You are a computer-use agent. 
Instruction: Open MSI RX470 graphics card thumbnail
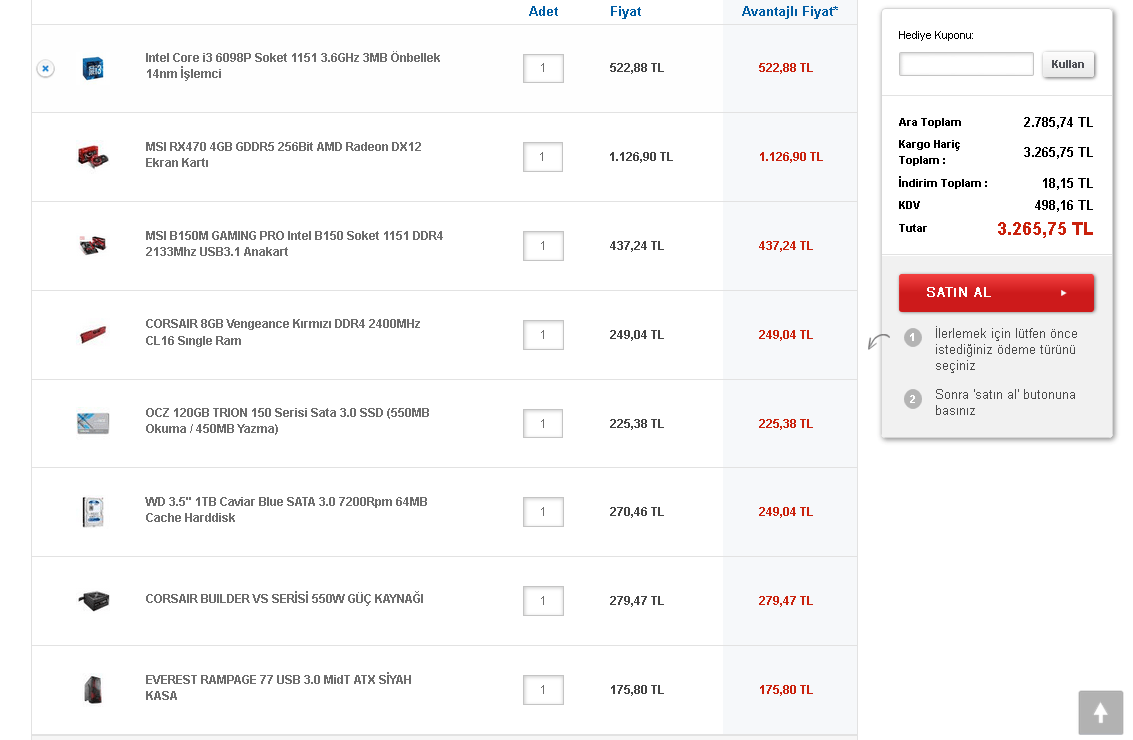93,157
